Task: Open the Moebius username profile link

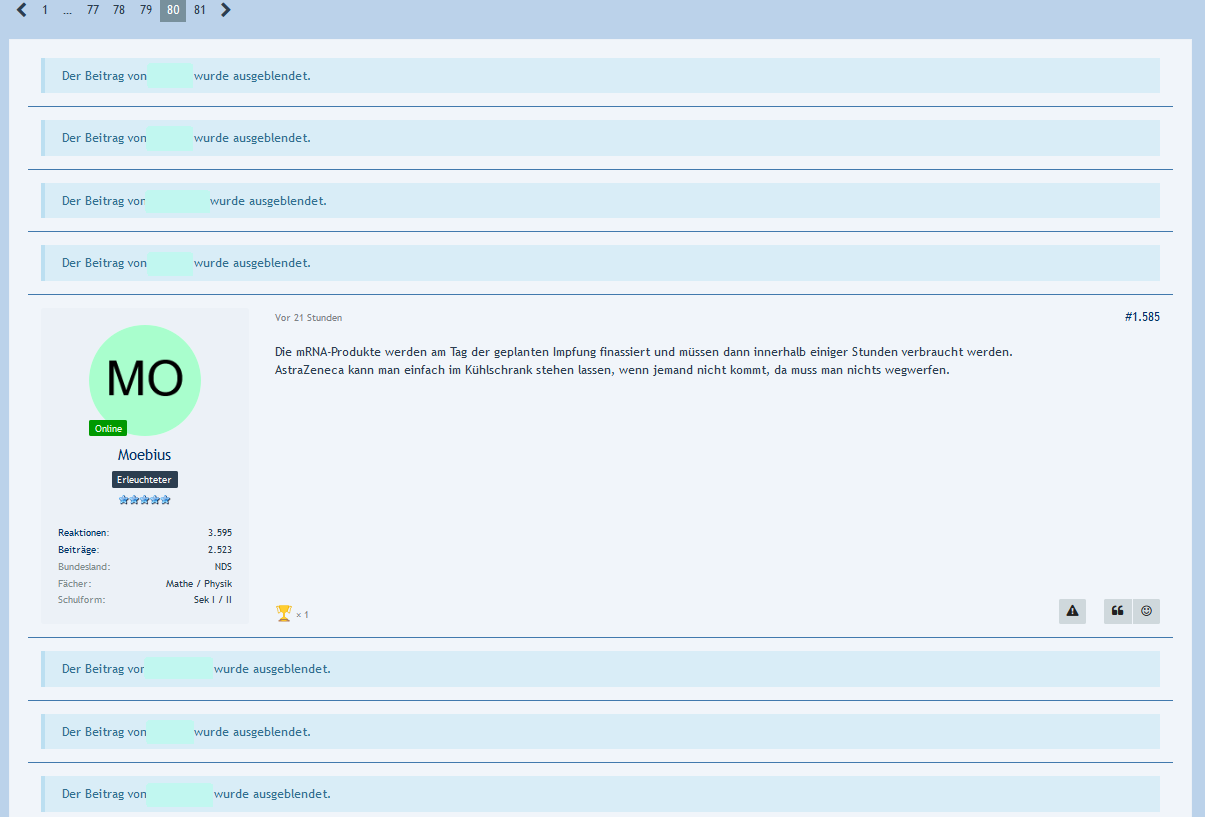Action: [145, 455]
